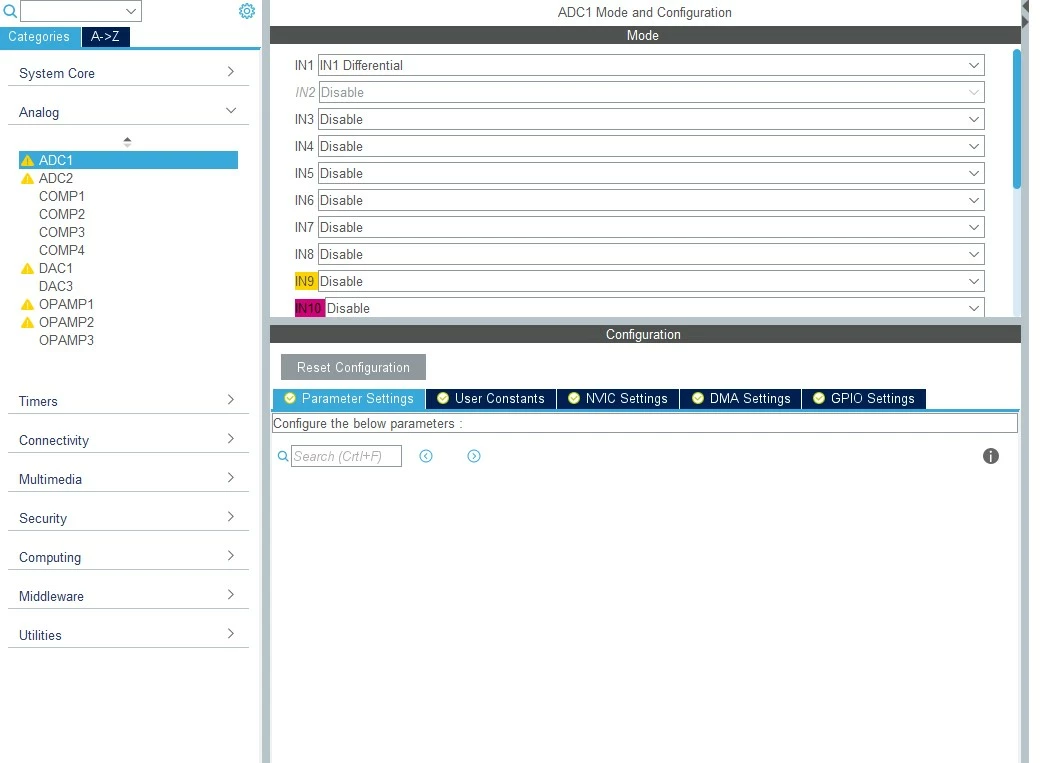The width and height of the screenshot is (1049, 763).
Task: Click the parameter Search (Ctrl+F) field
Action: click(346, 456)
